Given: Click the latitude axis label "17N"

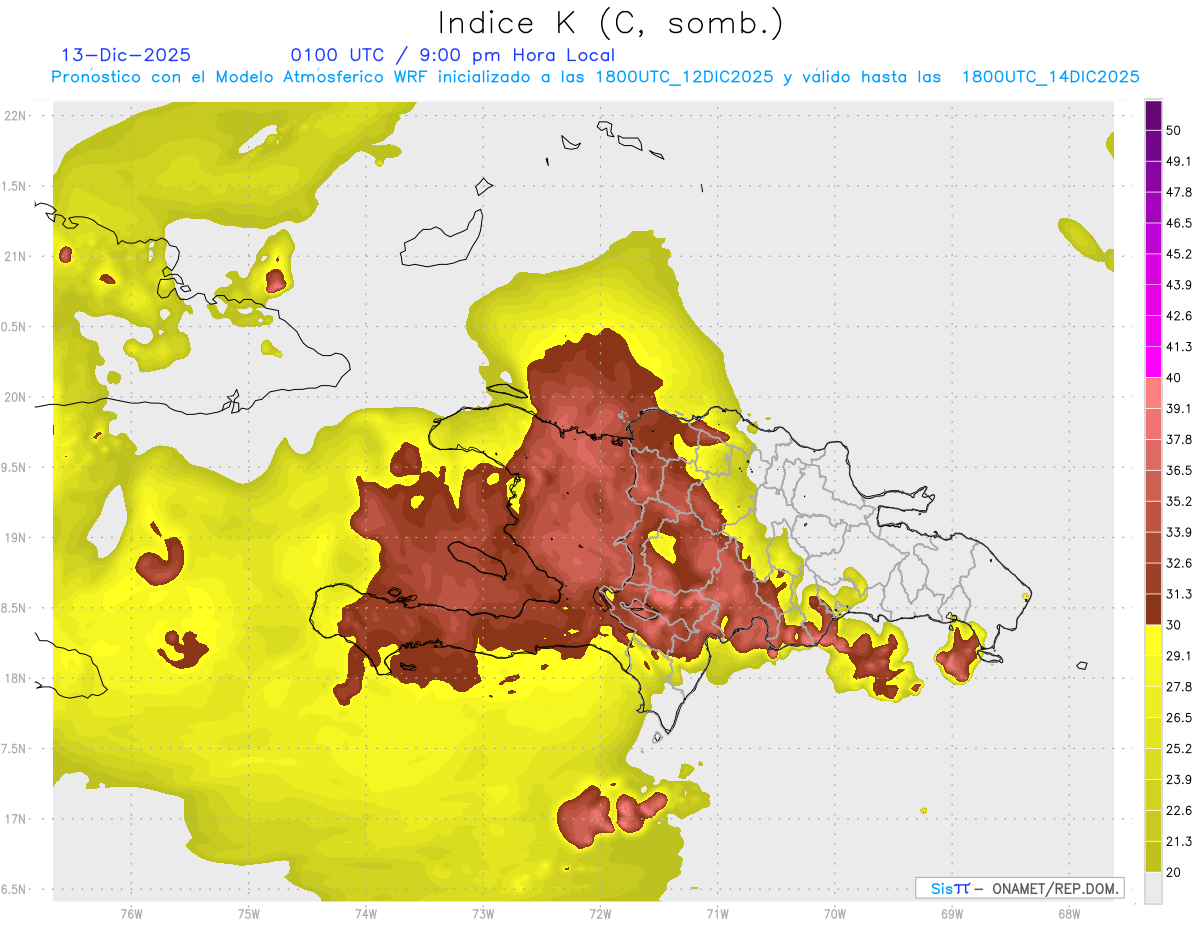Looking at the screenshot, I should 17,820.
